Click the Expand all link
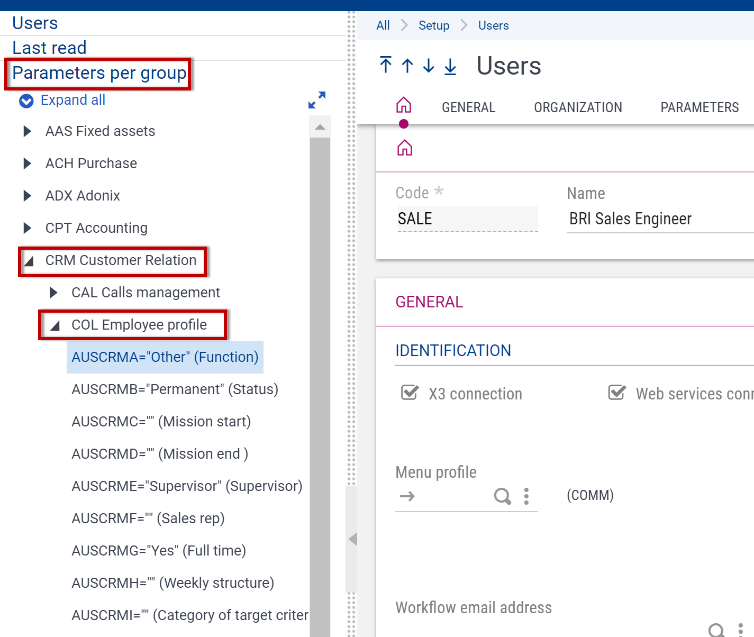Viewport: 754px width, 637px height. click(x=72, y=100)
